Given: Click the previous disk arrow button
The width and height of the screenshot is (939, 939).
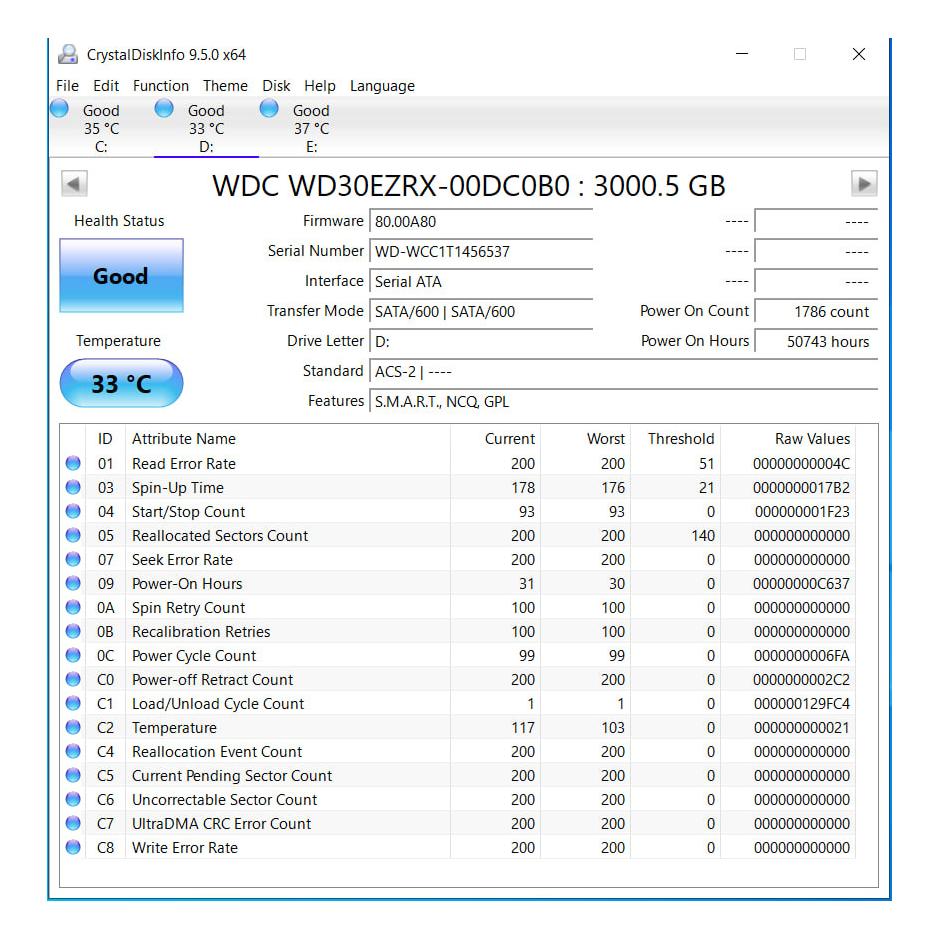Looking at the screenshot, I should (x=75, y=184).
